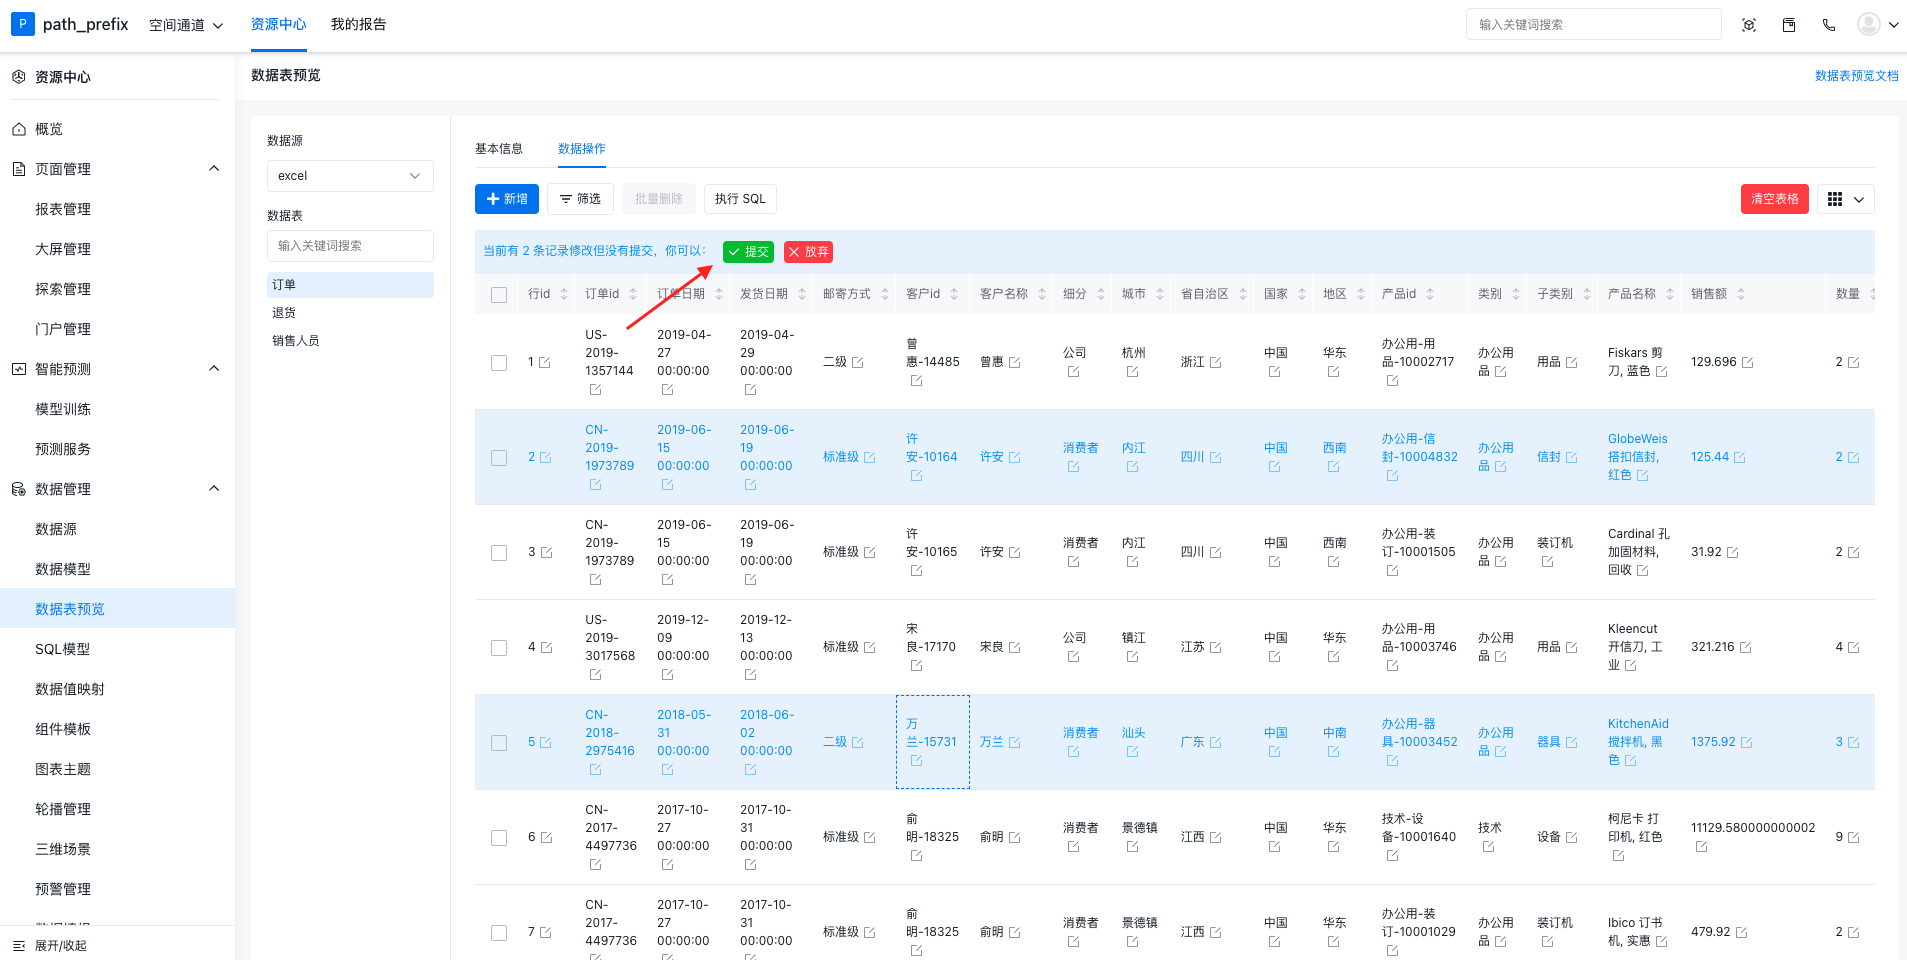Open the 空间通道 workspace dropdown

186,25
